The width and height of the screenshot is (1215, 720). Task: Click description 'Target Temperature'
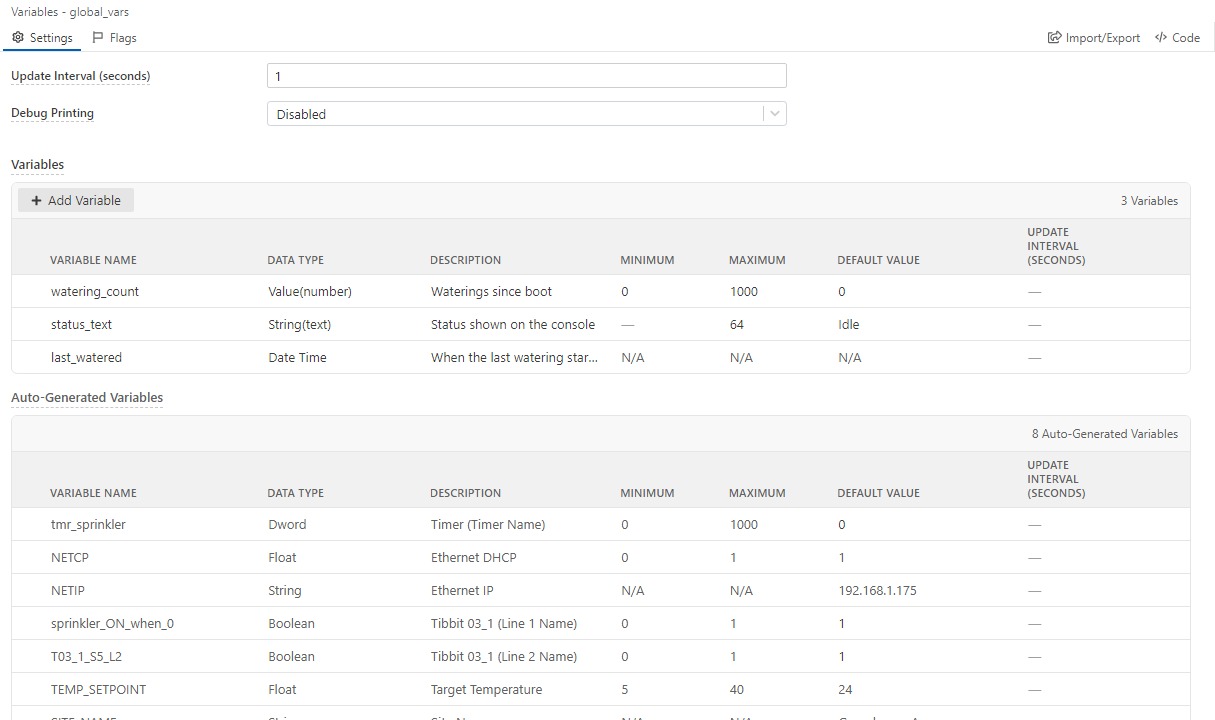click(486, 689)
